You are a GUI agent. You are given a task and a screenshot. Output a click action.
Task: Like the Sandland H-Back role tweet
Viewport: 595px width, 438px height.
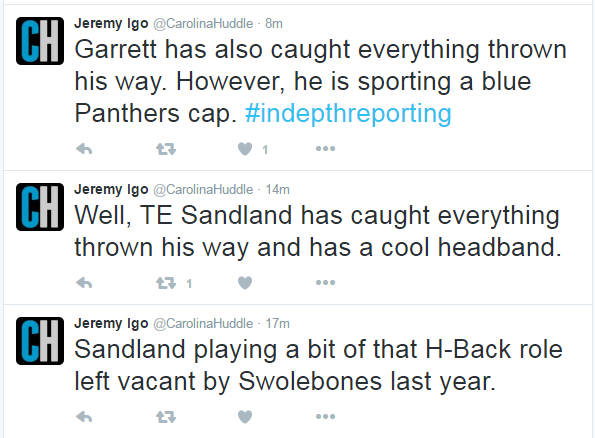coord(245,417)
